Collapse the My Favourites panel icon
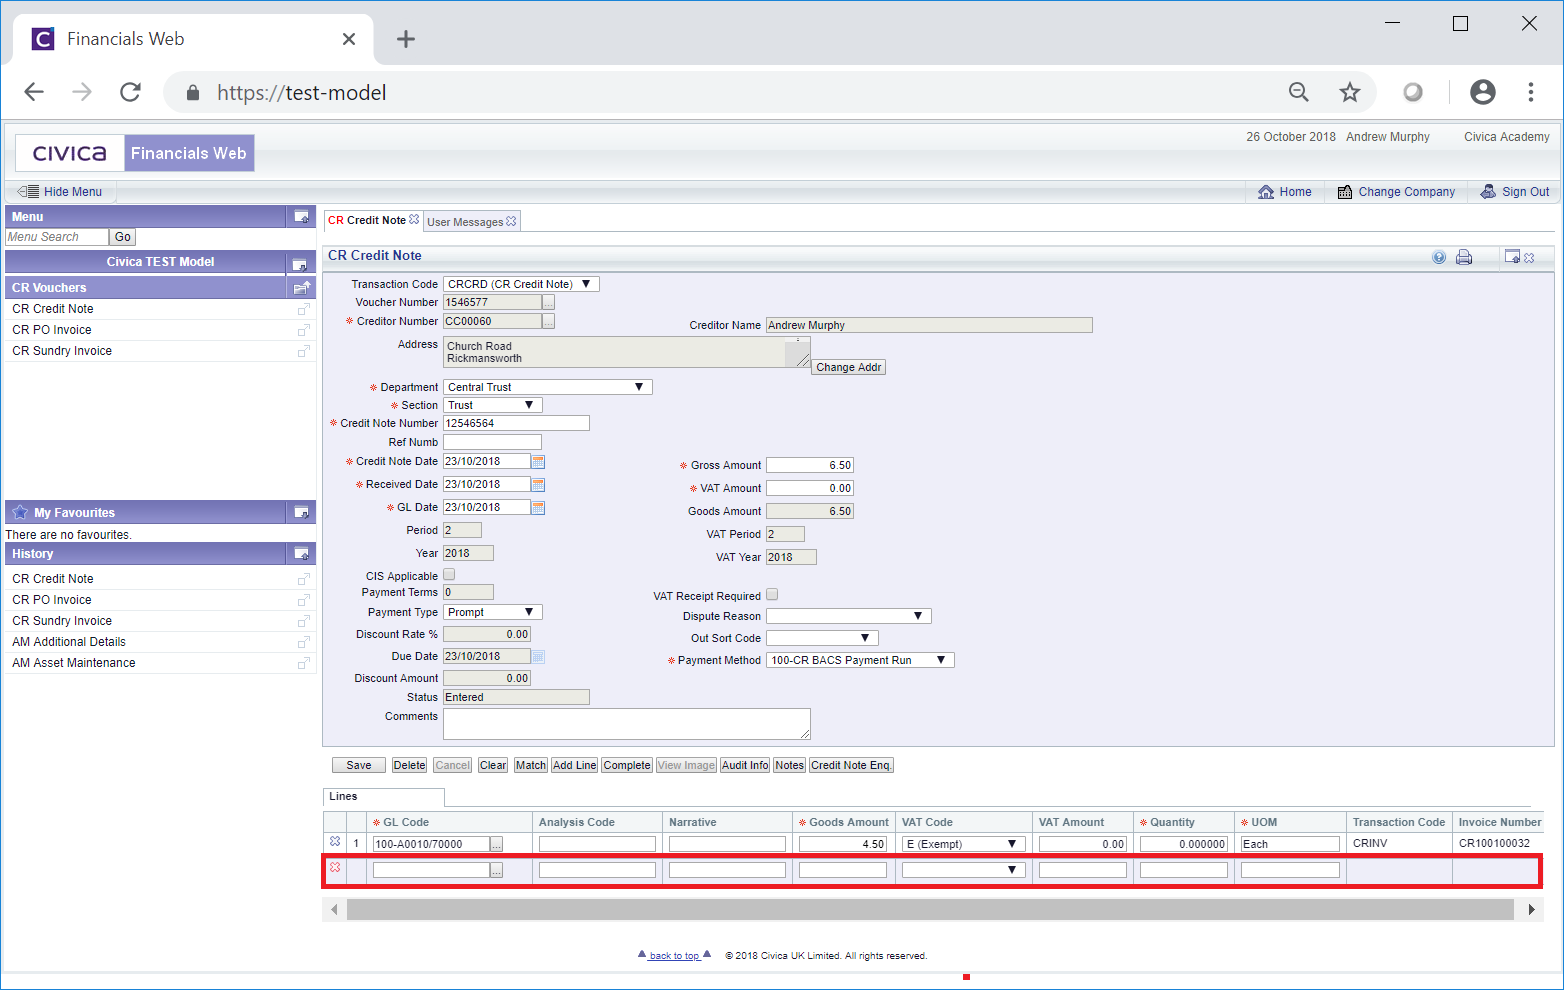1564x990 pixels. pos(301,512)
